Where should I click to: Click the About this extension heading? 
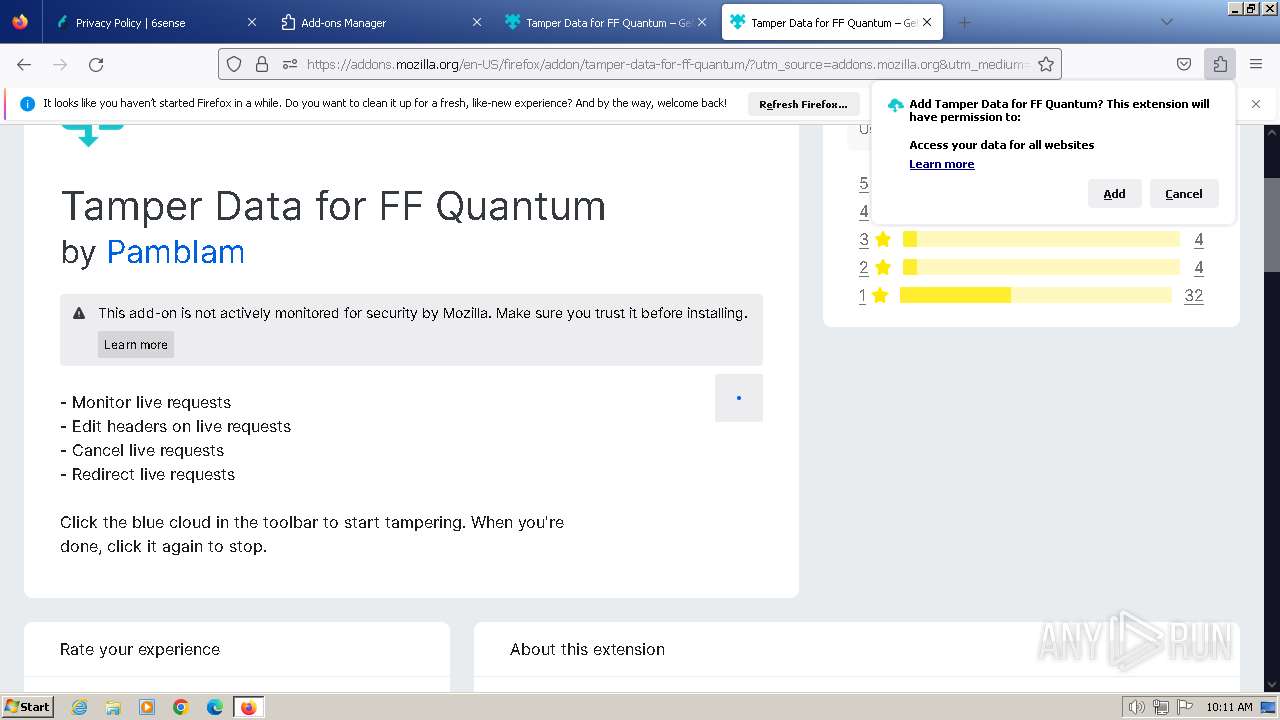(587, 649)
